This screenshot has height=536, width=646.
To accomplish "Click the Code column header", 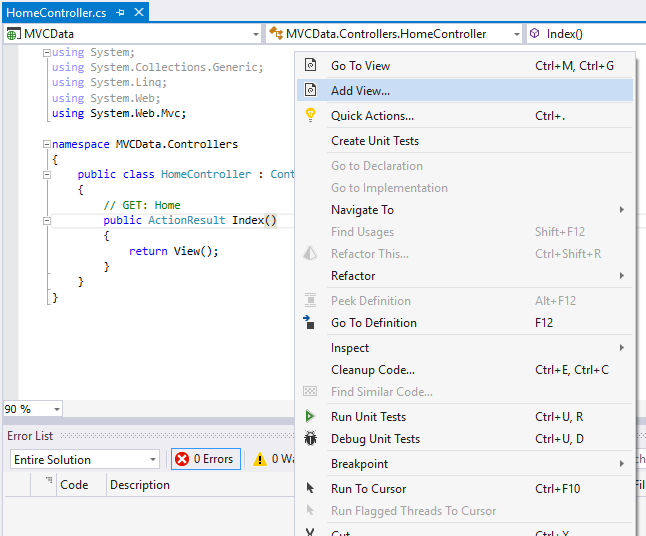I will [x=74, y=485].
